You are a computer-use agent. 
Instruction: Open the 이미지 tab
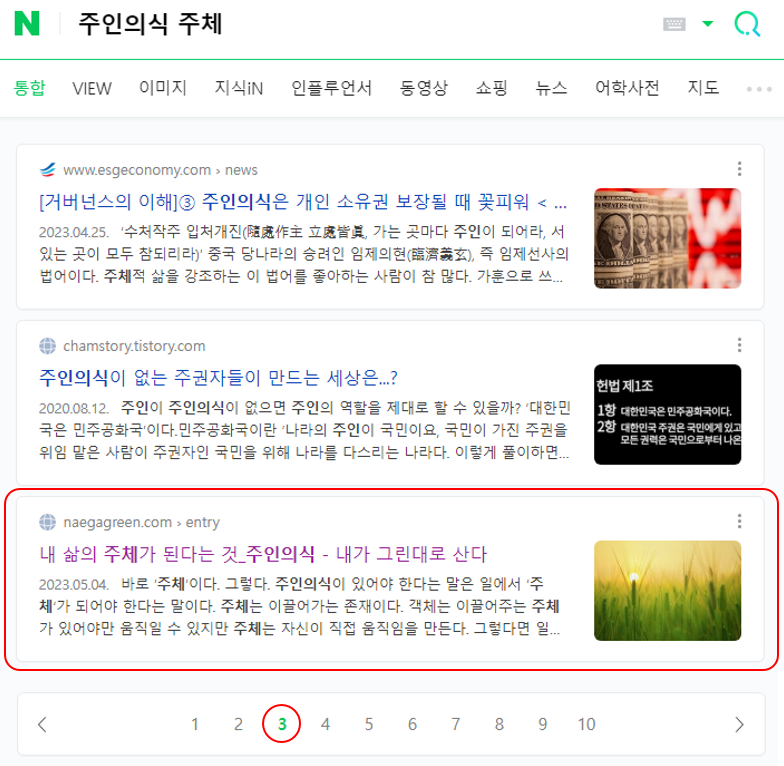pyautogui.click(x=163, y=88)
